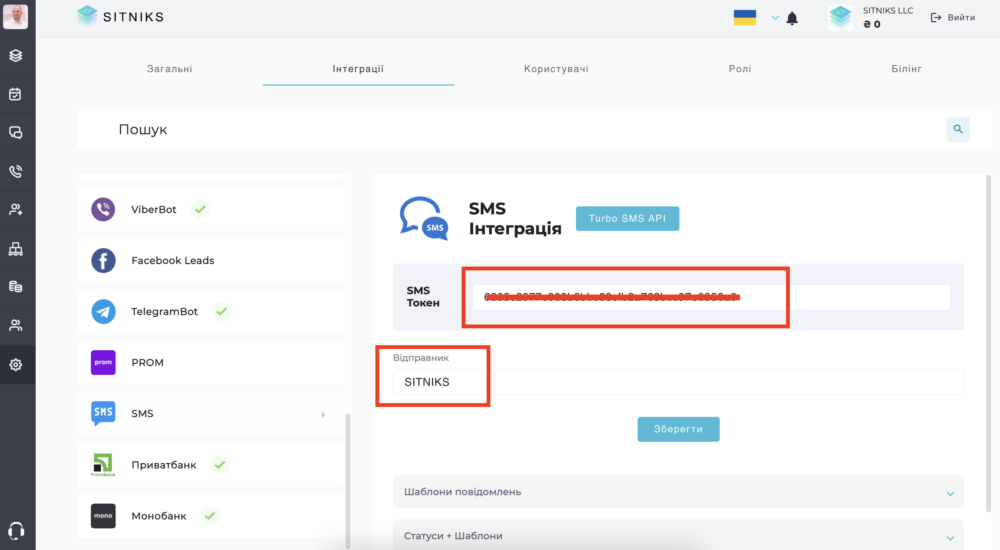Click the SMS row arrow
This screenshot has height=550, width=1000.
(323, 415)
